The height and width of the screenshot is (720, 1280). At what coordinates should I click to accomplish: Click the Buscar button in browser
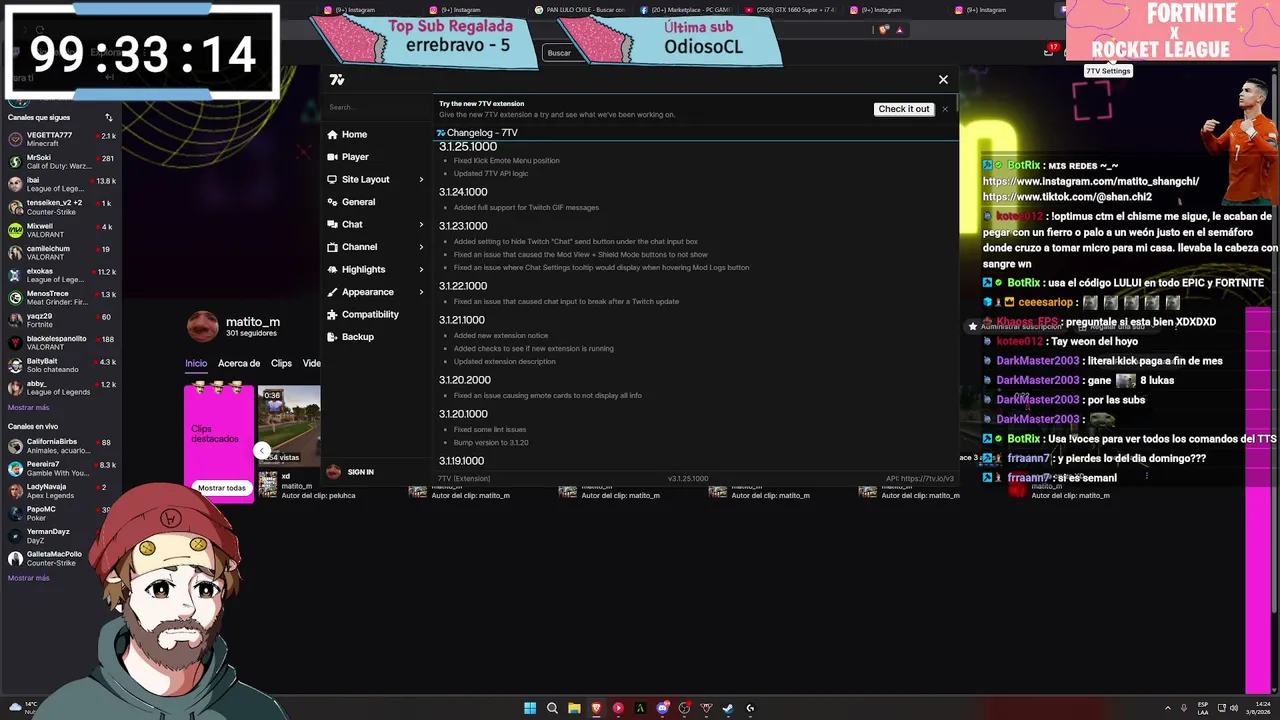[559, 53]
